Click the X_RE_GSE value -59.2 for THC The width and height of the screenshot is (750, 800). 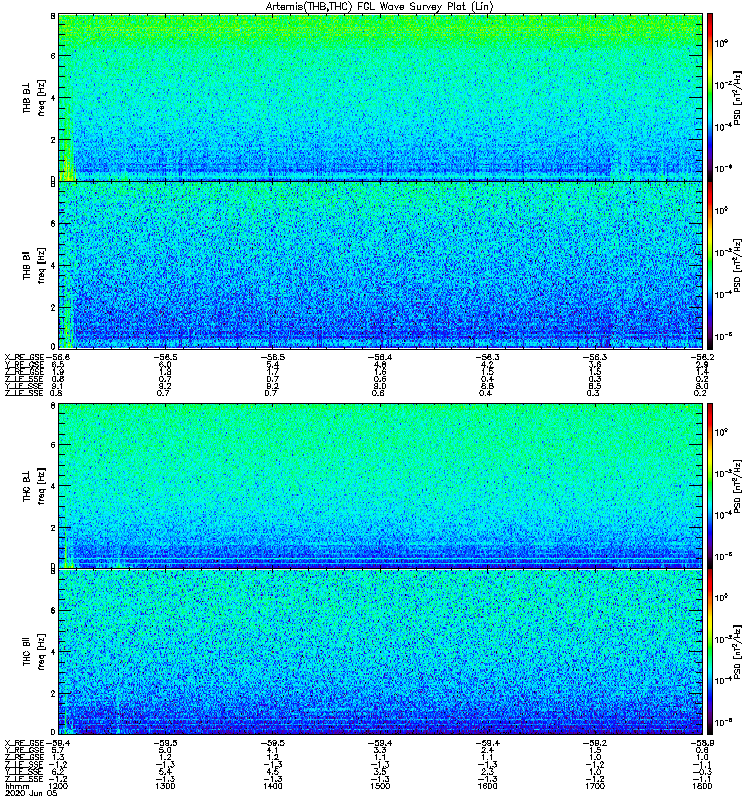tap(595, 743)
